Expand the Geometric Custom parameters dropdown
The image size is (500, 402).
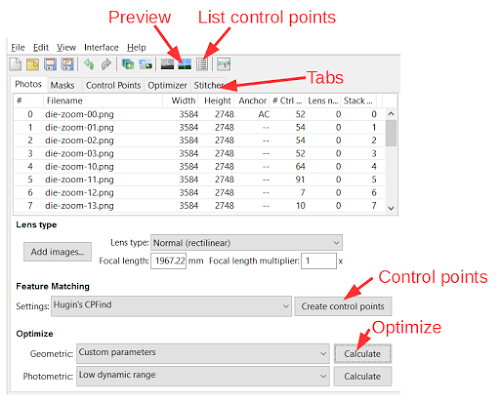(x=203, y=353)
